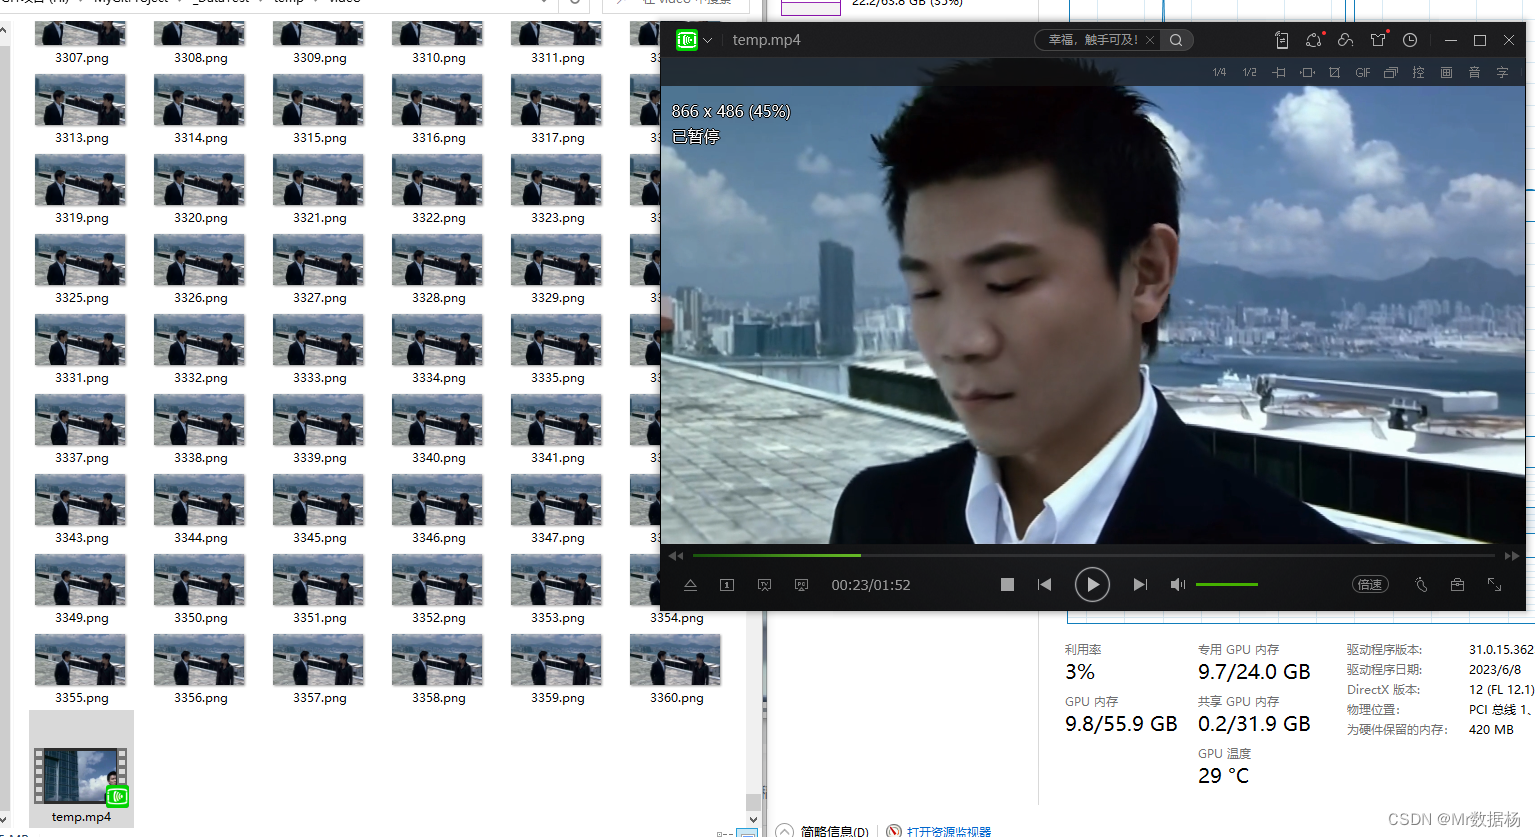Image resolution: width=1535 pixels, height=837 pixels.
Task: Click the 9.7/24.0 GB dedicated GPU memory value
Action: [1254, 672]
